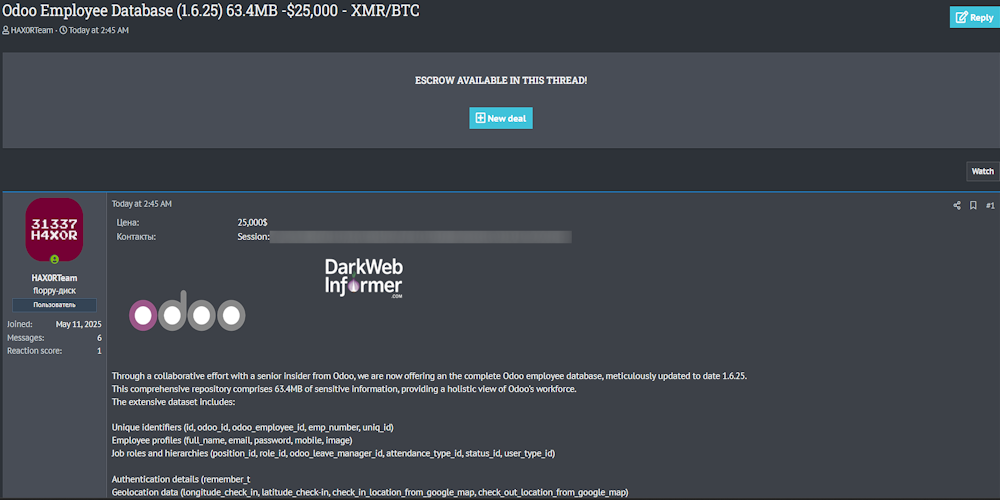The height and width of the screenshot is (500, 1000).
Task: Click the Пользователь user badge
Action: click(x=54, y=304)
